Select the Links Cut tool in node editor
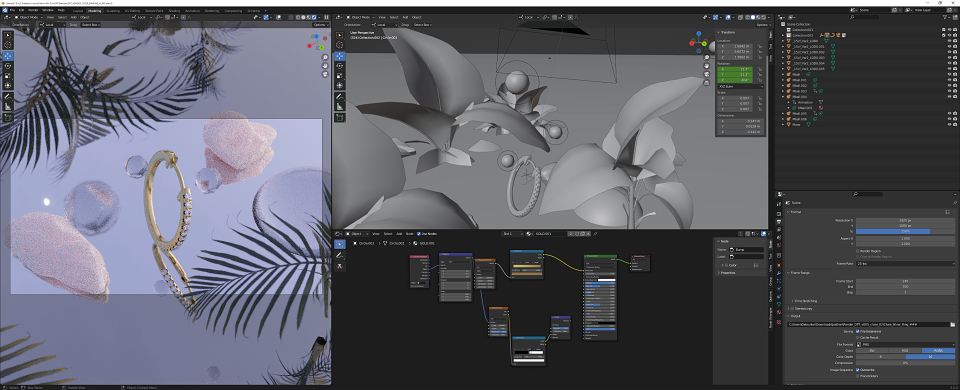 (340, 266)
